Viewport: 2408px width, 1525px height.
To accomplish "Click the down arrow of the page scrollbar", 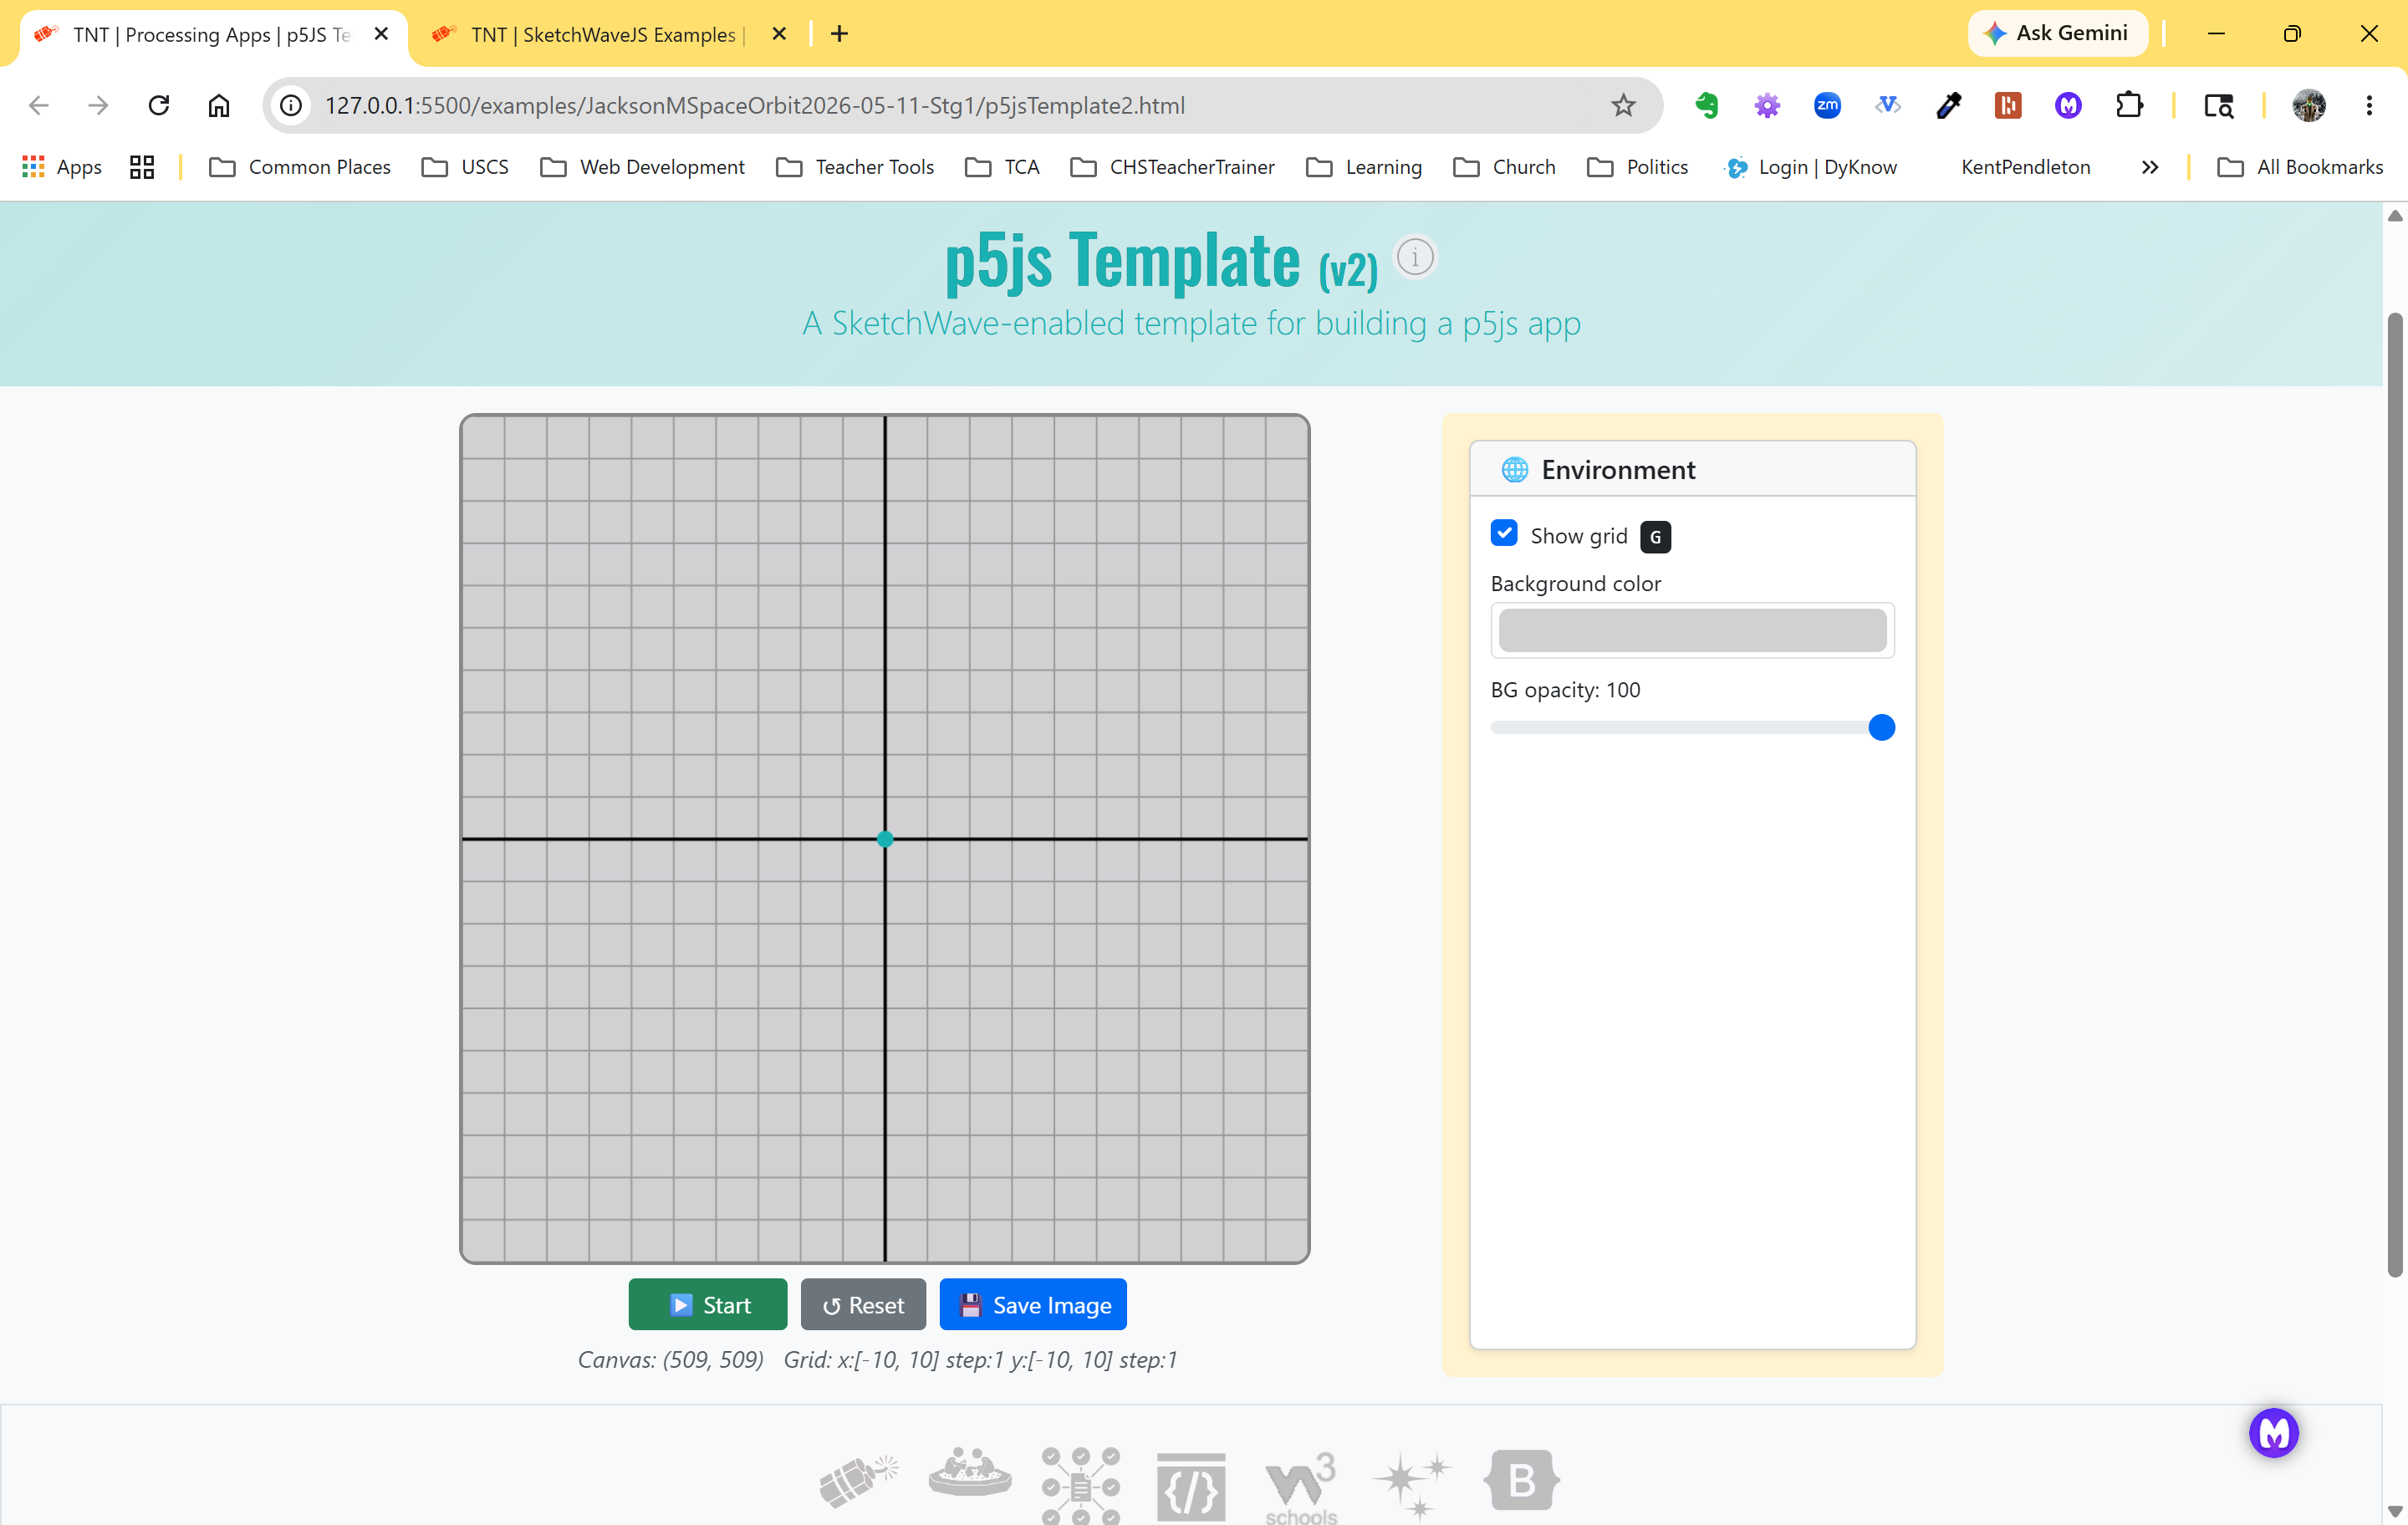I will pyautogui.click(x=2395, y=1511).
